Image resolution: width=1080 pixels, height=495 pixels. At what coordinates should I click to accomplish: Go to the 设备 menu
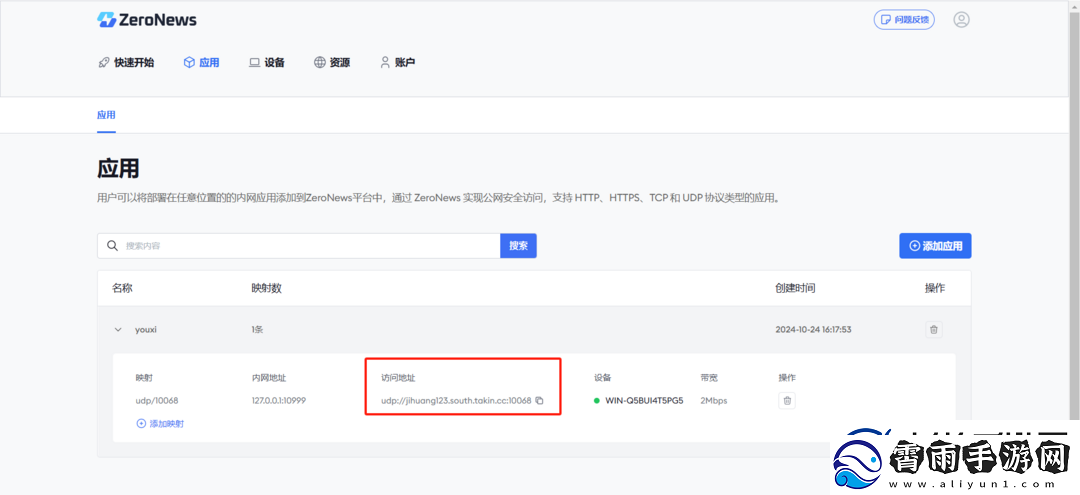click(x=267, y=63)
